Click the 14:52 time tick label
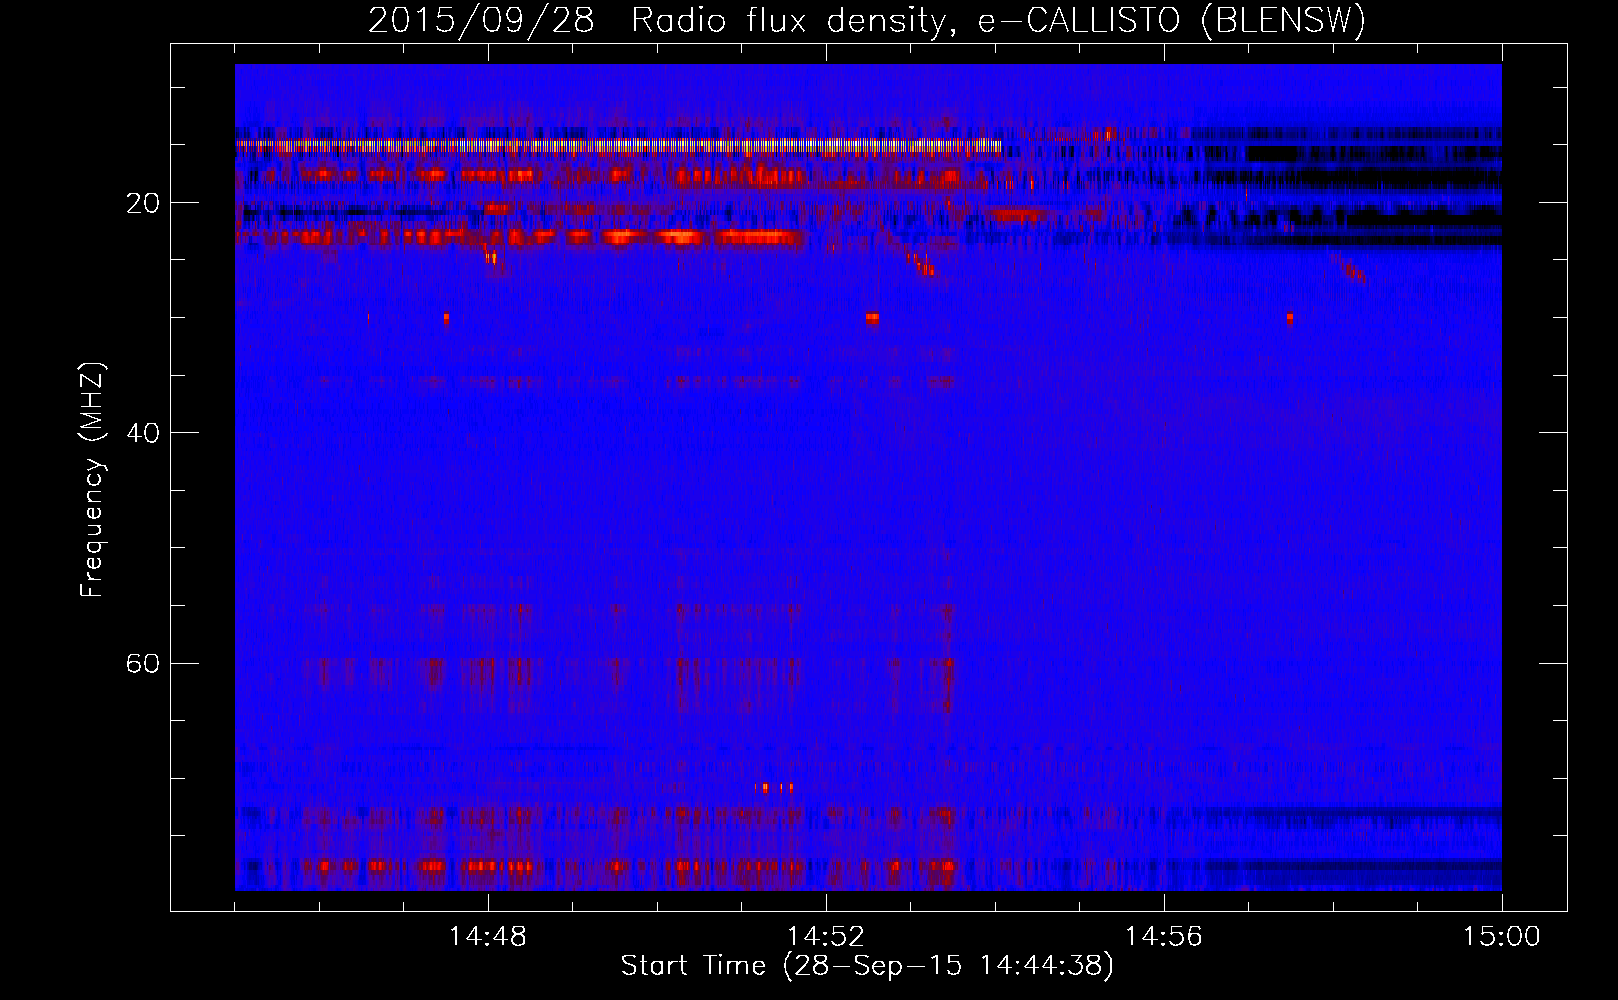Image resolution: width=1618 pixels, height=1000 pixels. [x=826, y=937]
